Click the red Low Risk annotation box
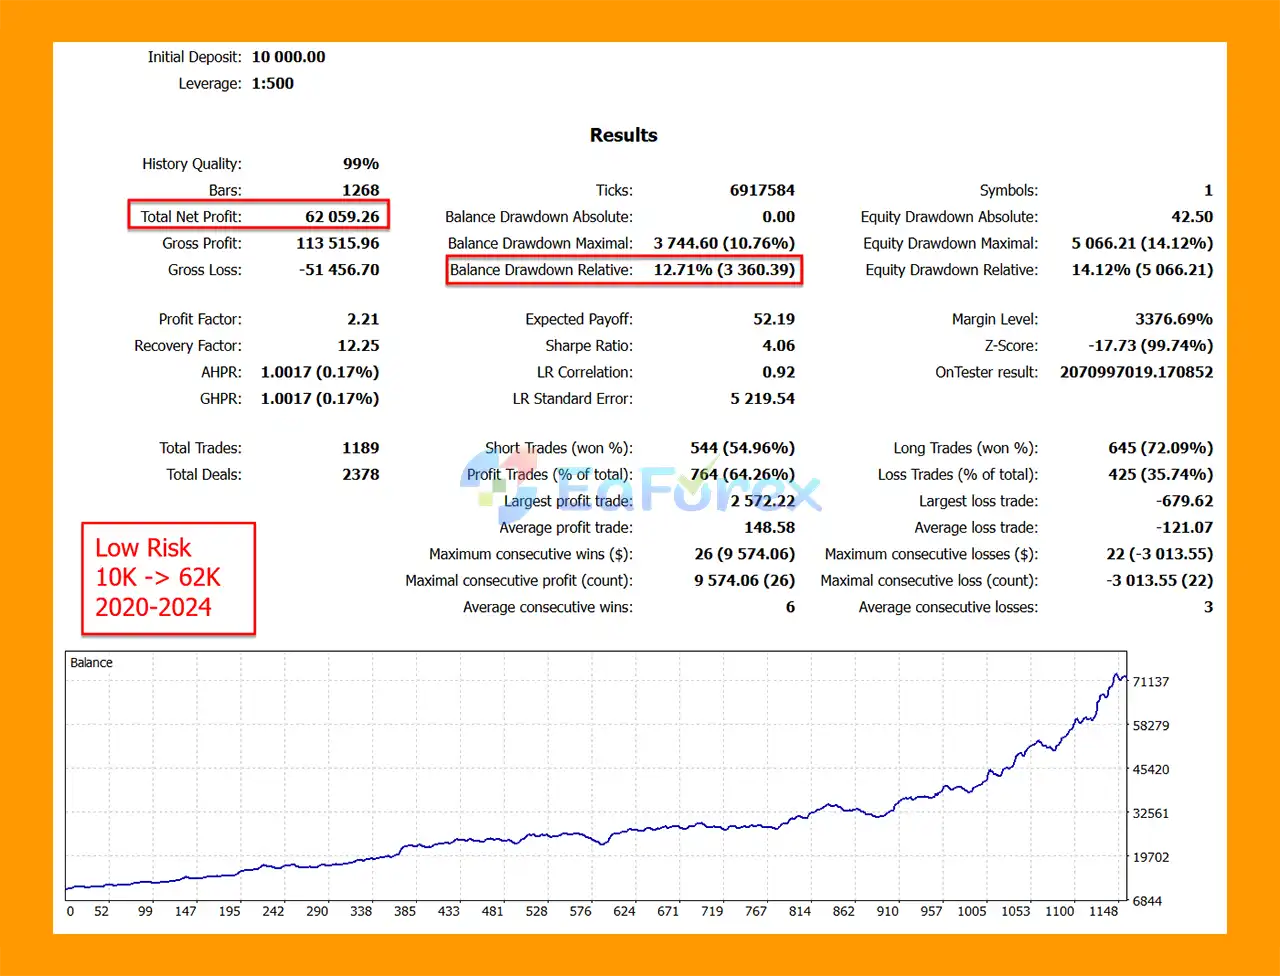1280x976 pixels. coord(168,578)
